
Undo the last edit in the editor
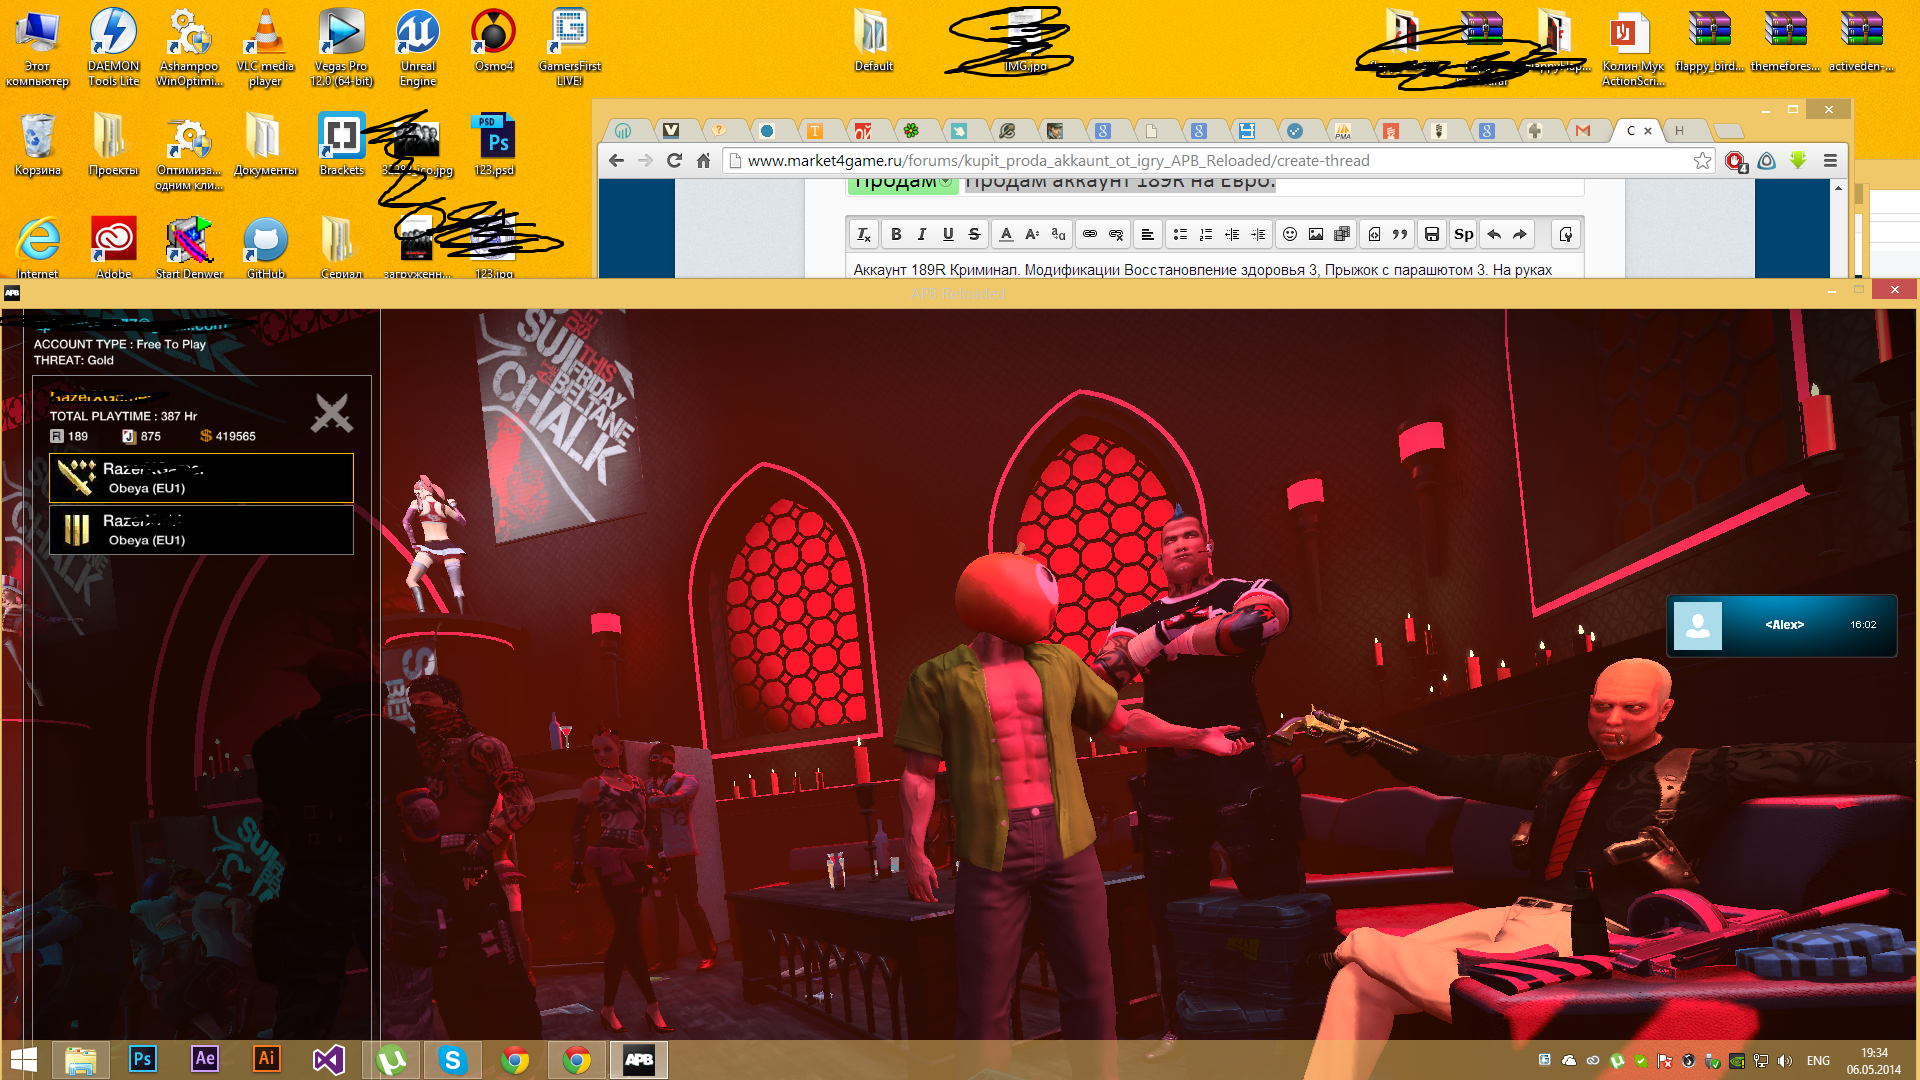(x=1494, y=234)
